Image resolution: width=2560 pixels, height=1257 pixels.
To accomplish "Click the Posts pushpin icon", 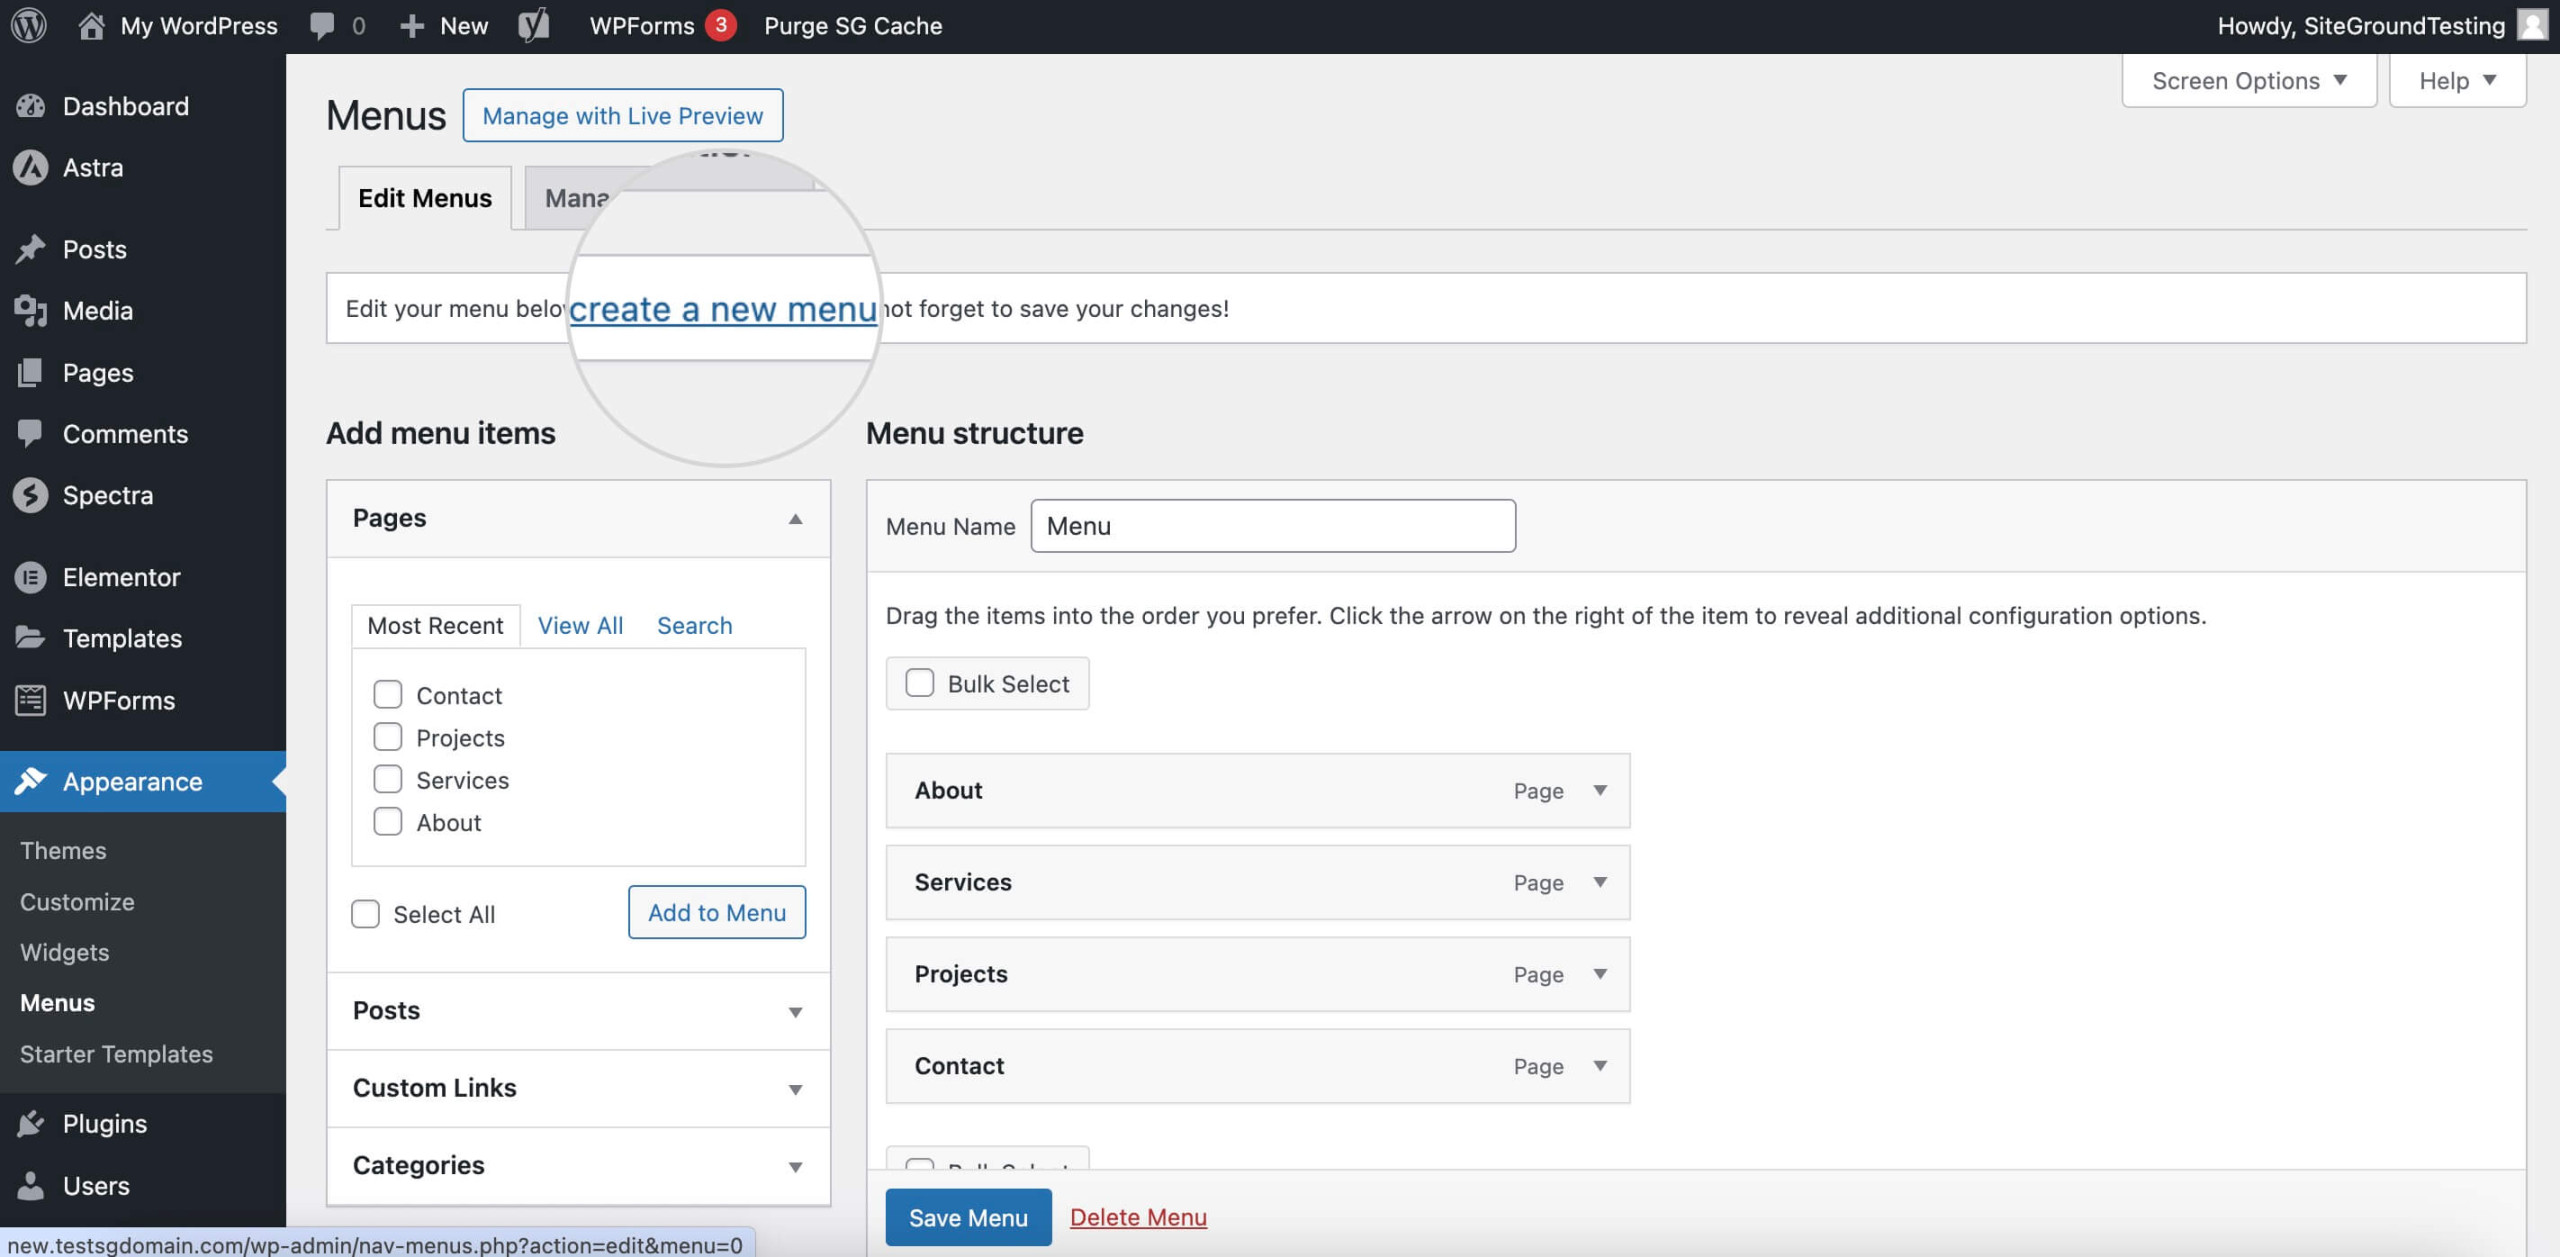I will point(31,249).
